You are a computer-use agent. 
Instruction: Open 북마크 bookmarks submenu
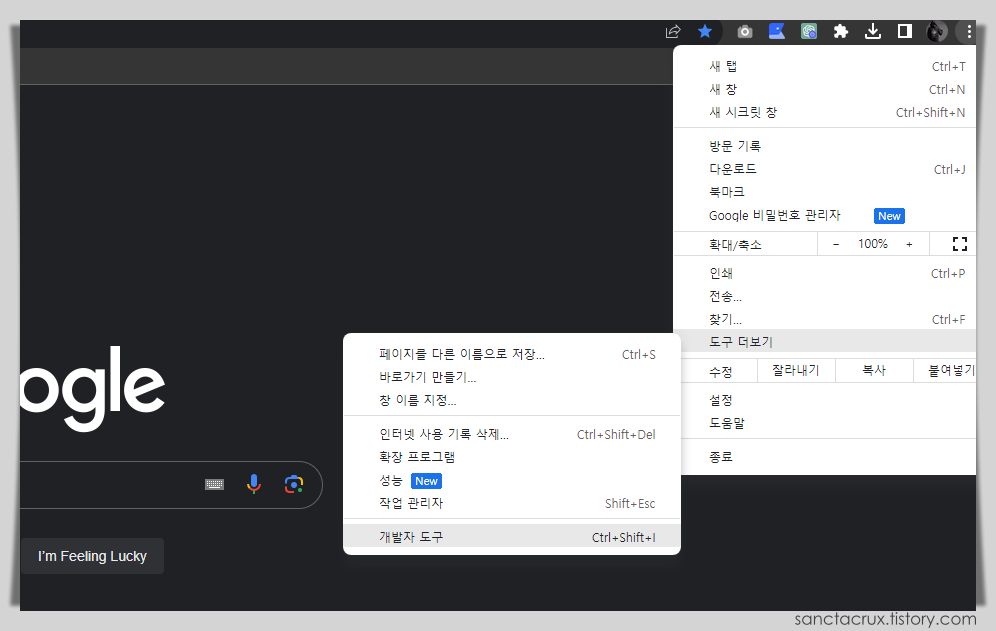[824, 192]
